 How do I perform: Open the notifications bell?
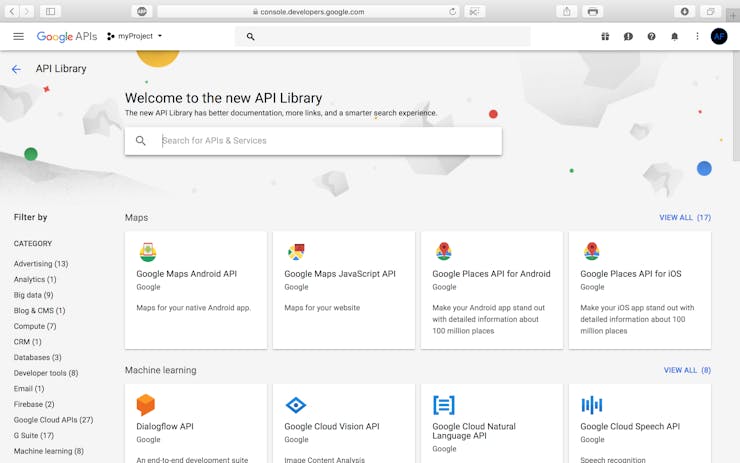(x=674, y=36)
